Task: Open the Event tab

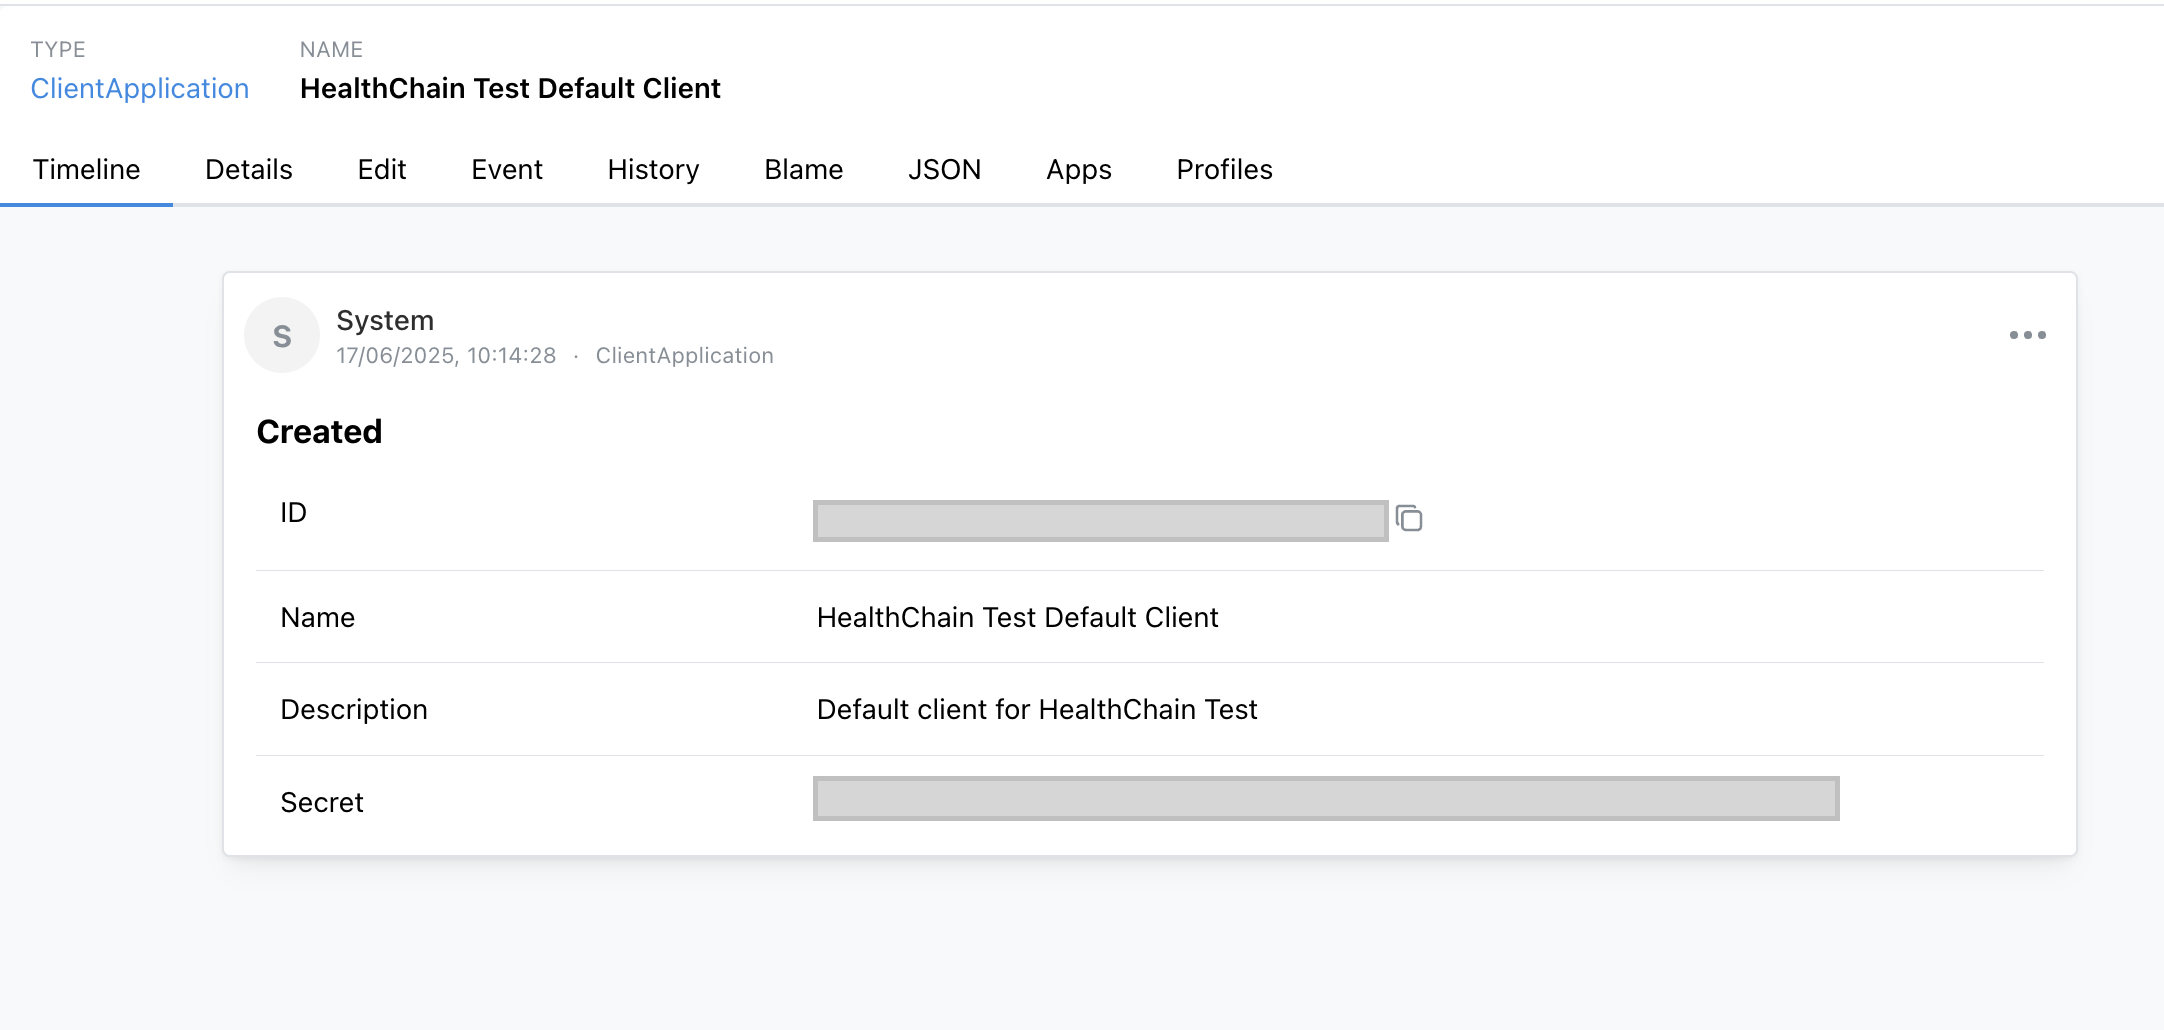Action: click(x=506, y=170)
